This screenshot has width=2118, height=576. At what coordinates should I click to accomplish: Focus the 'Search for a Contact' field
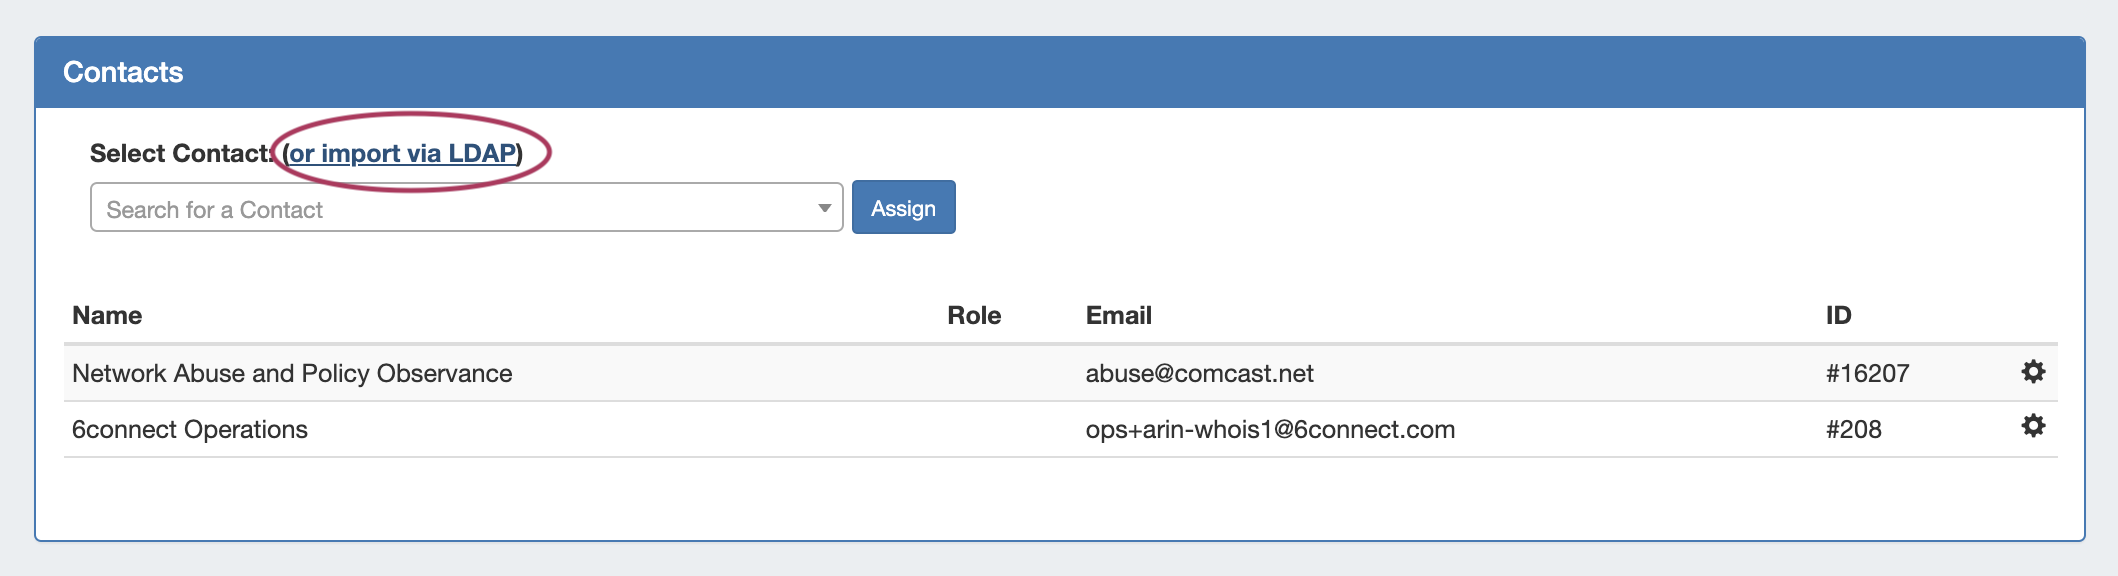(x=450, y=208)
